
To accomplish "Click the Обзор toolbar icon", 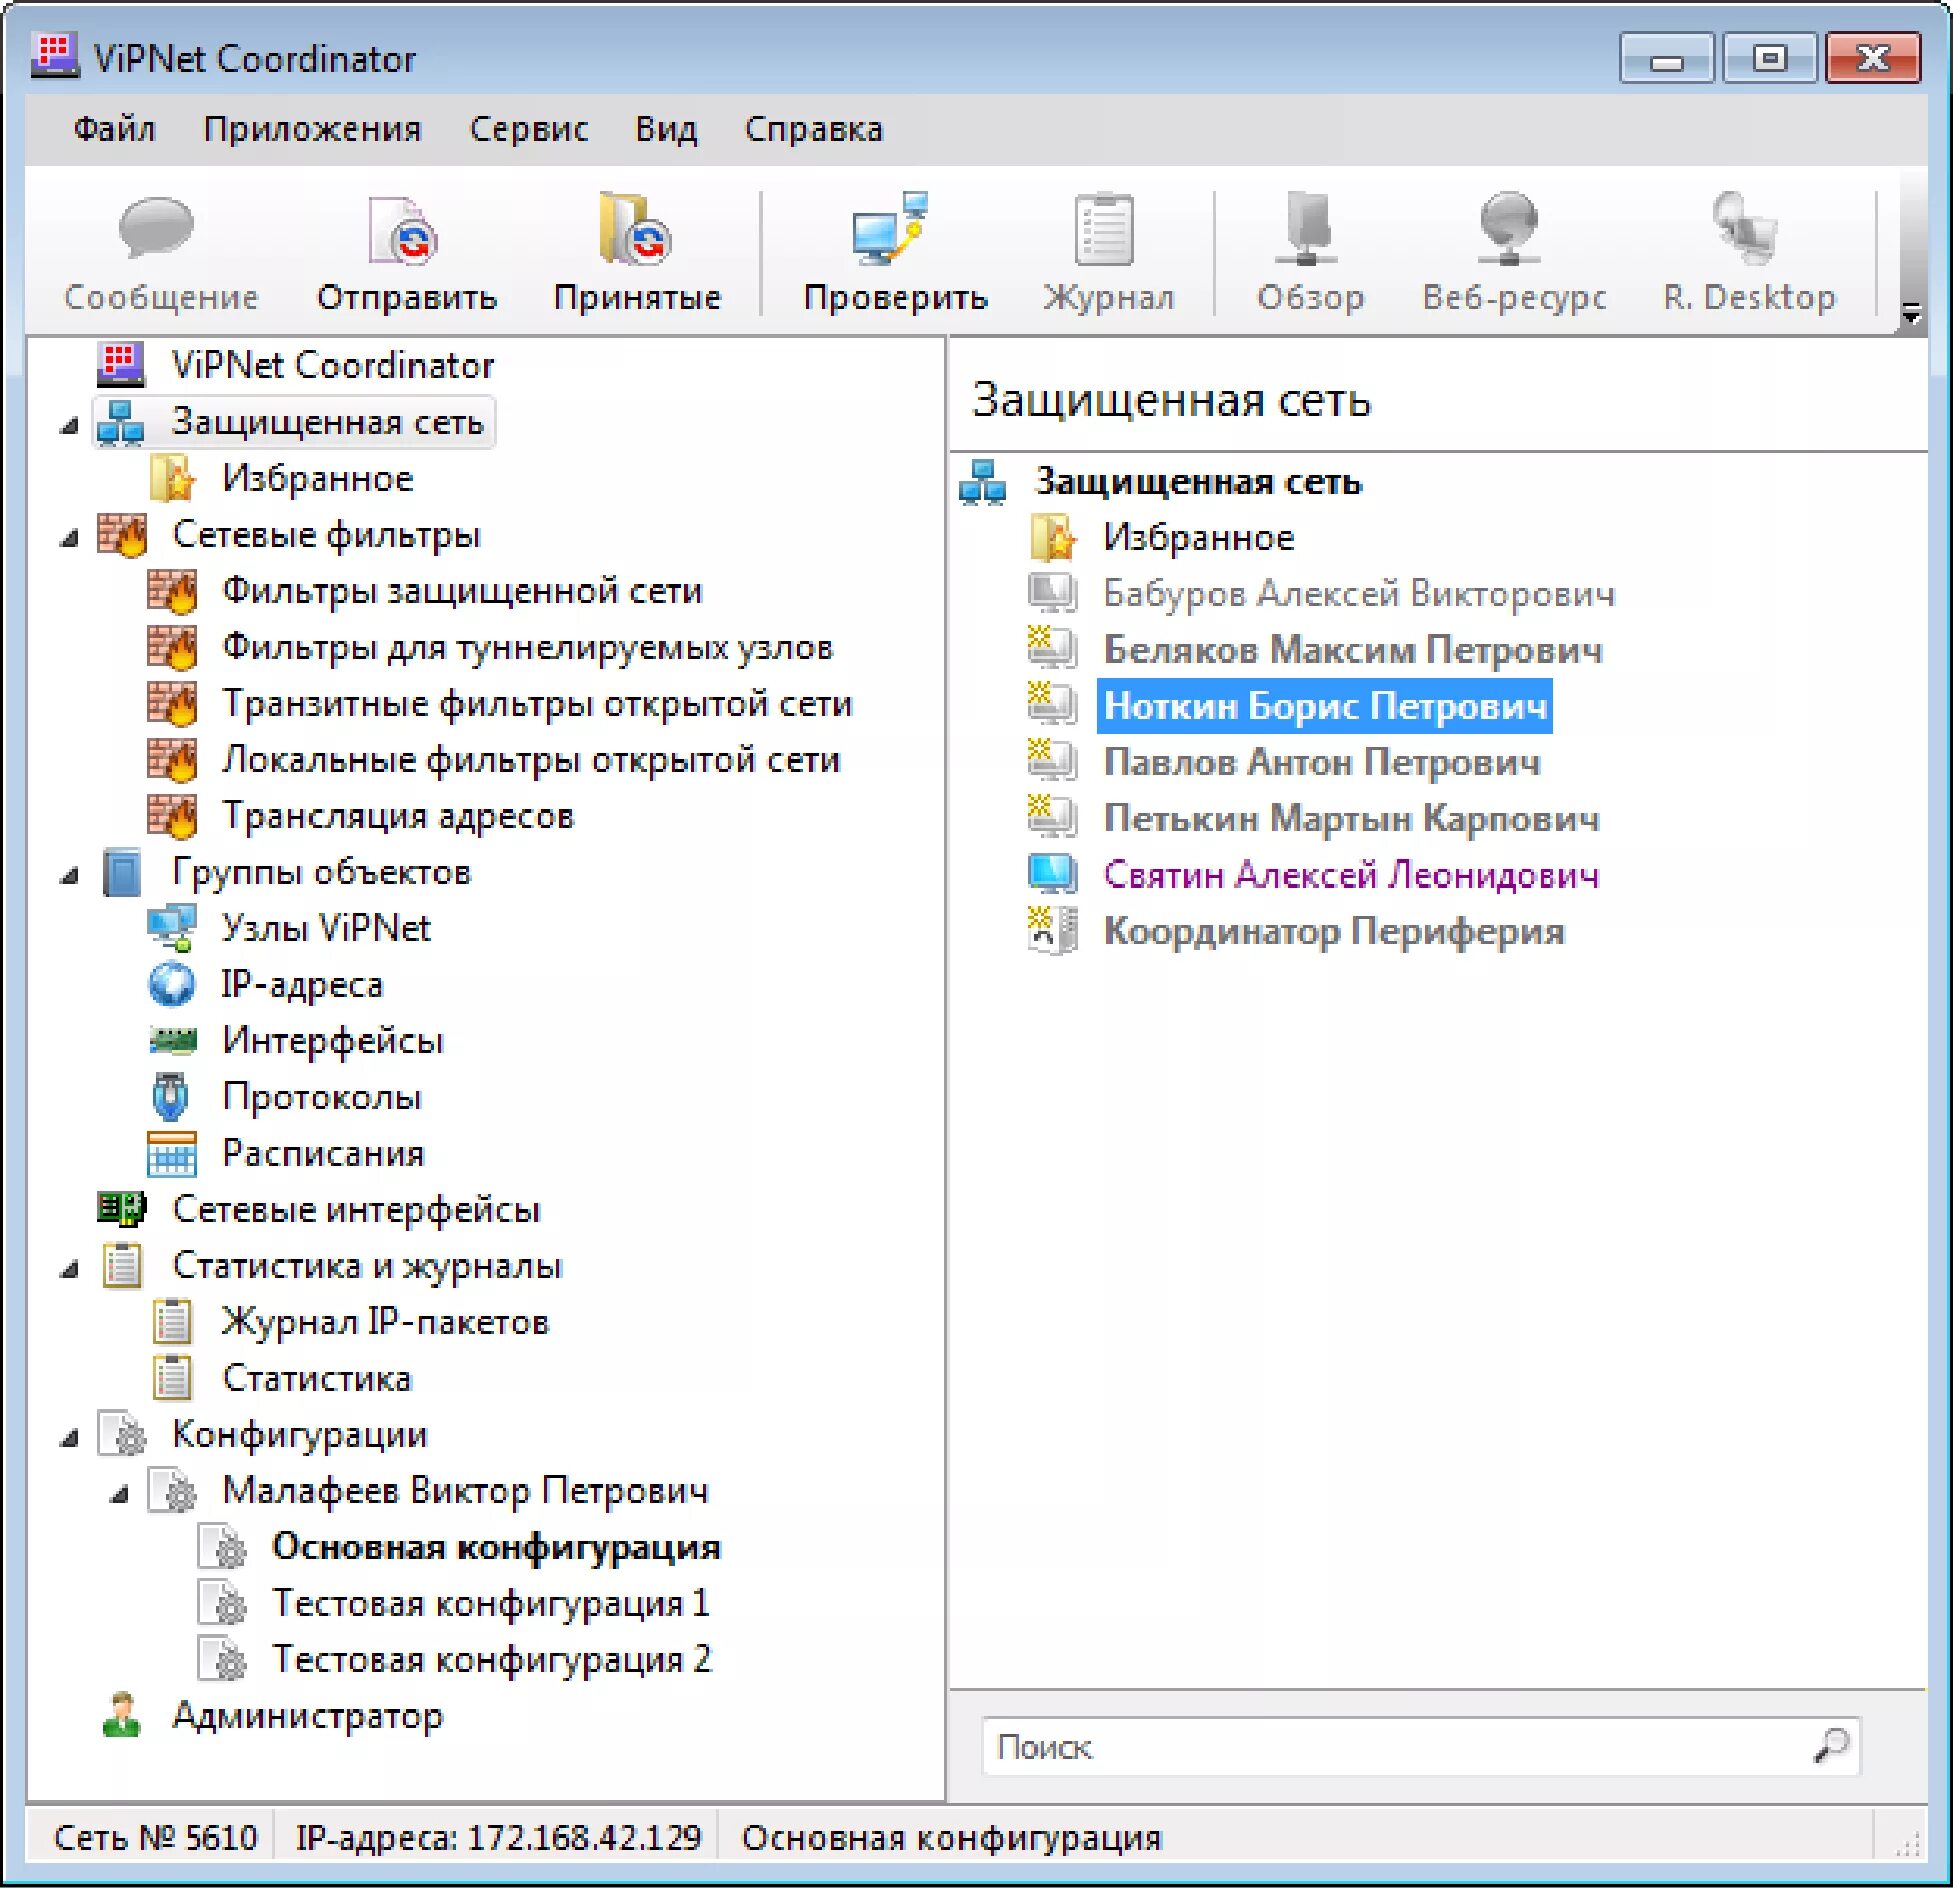I will tap(1308, 229).
